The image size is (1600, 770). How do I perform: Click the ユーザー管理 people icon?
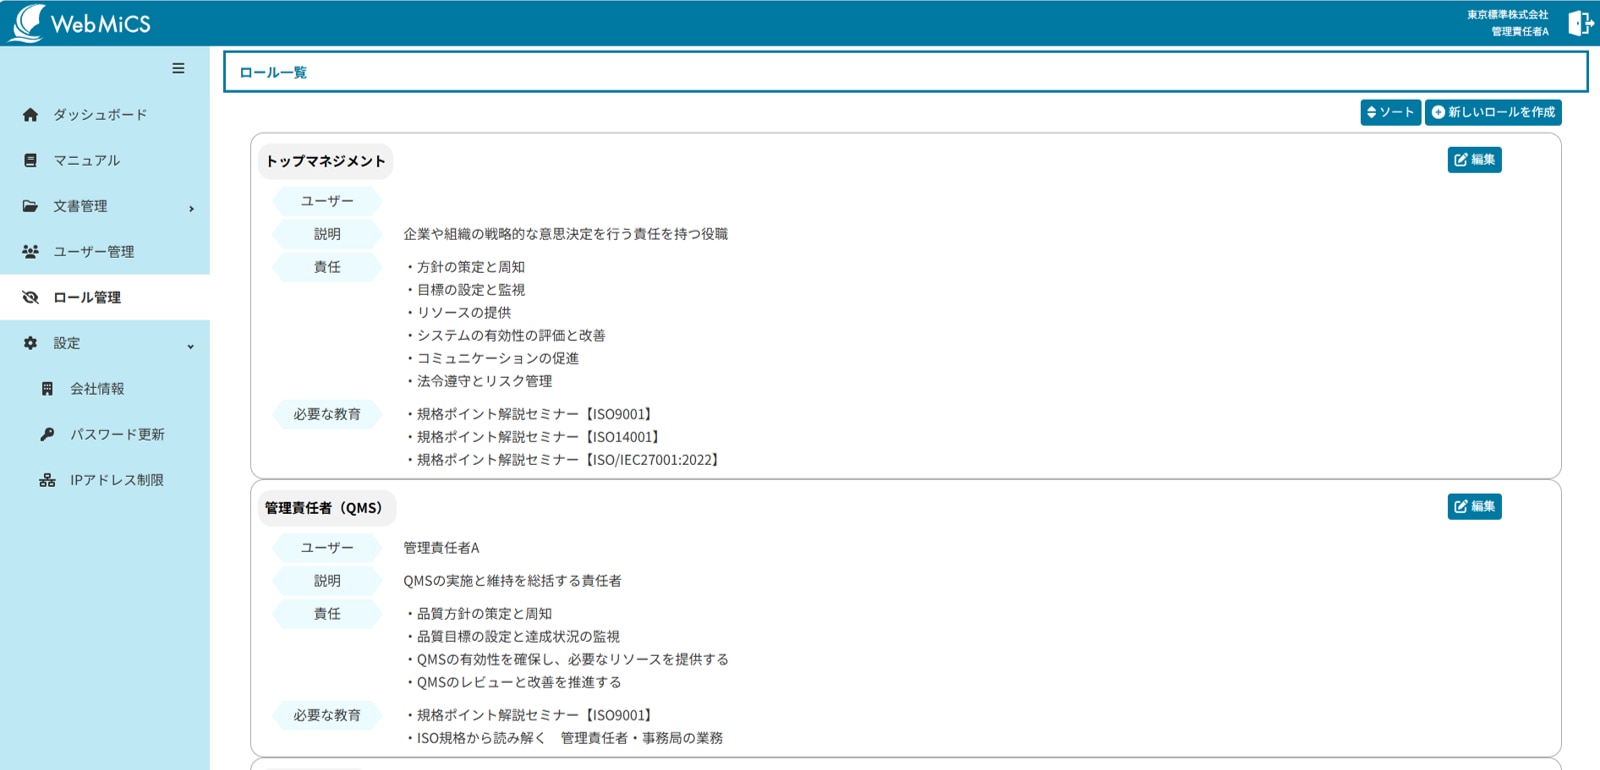click(30, 252)
